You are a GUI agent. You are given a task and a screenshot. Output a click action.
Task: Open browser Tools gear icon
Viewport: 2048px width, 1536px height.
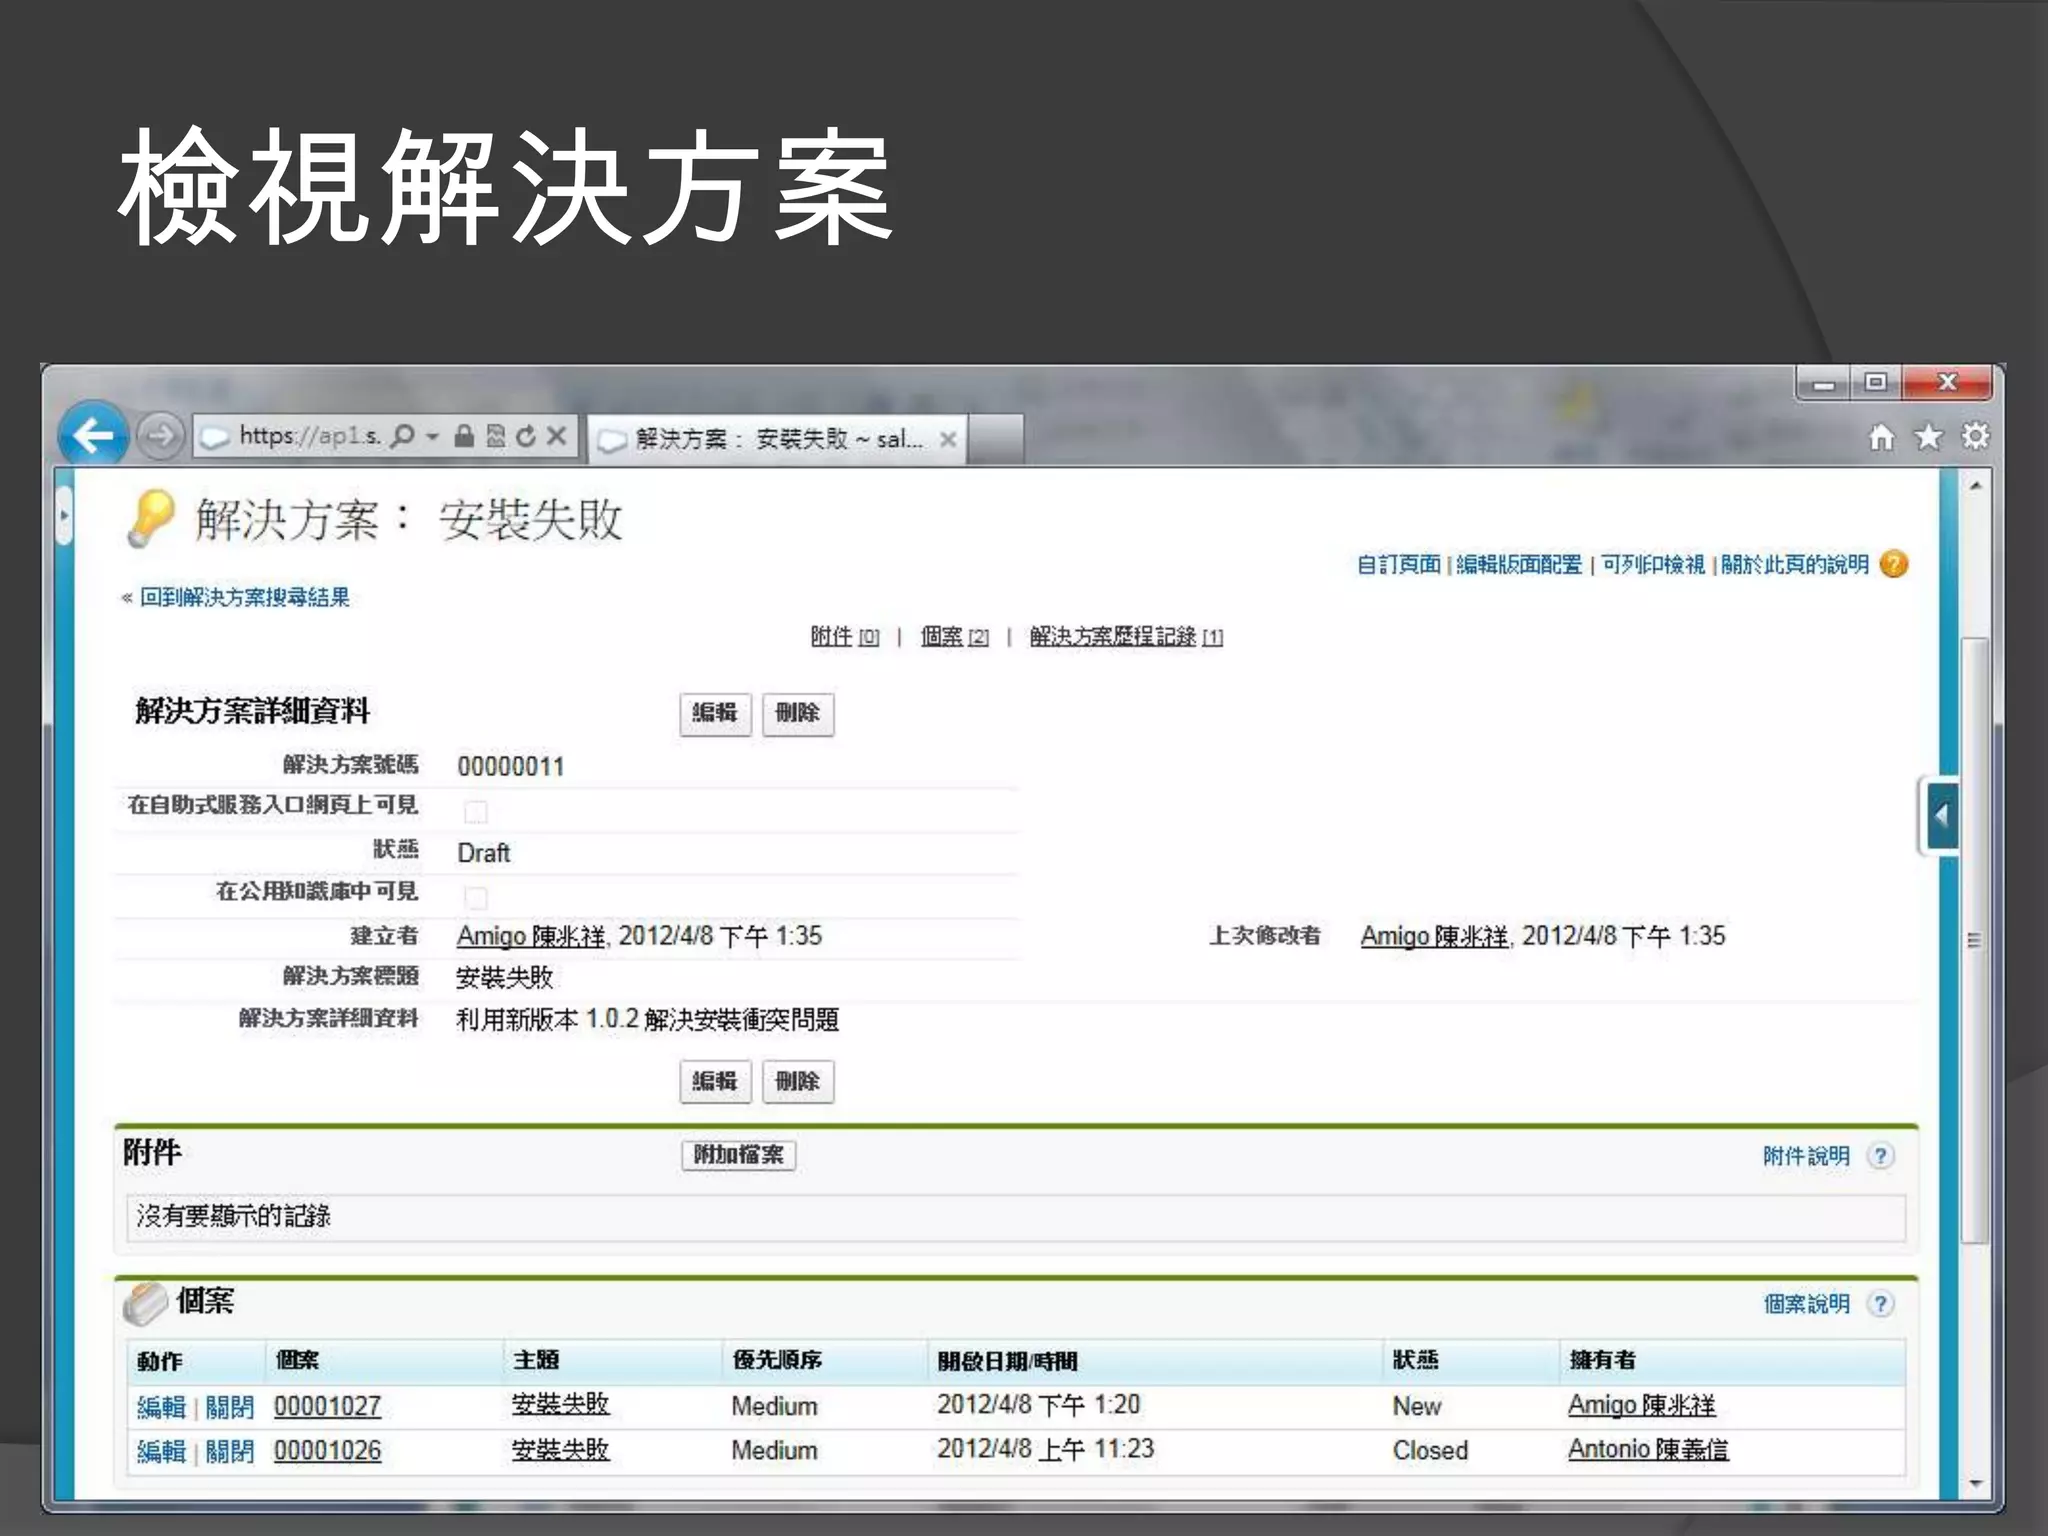coord(1975,436)
